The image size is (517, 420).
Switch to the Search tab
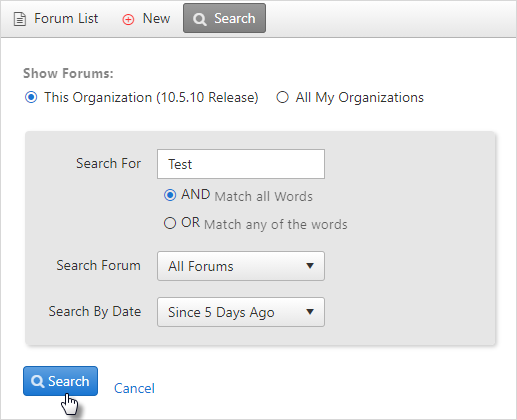tap(224, 18)
